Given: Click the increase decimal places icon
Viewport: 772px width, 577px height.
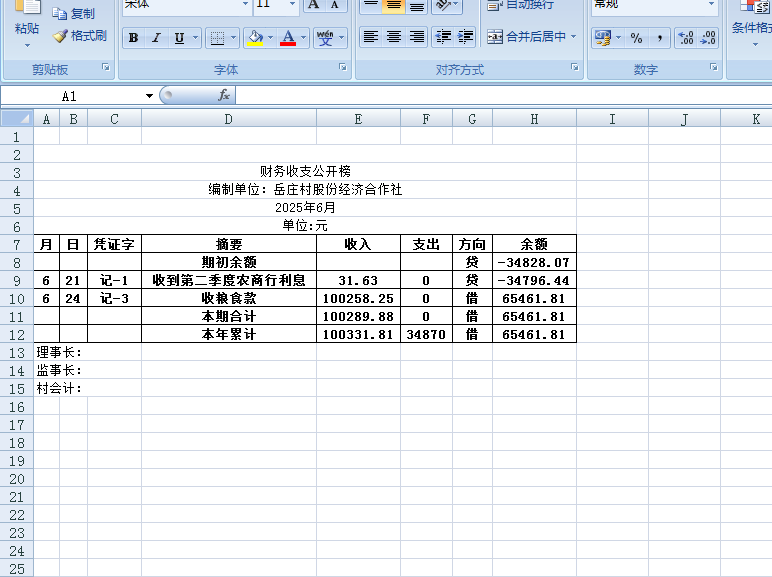Looking at the screenshot, I should coord(686,38).
